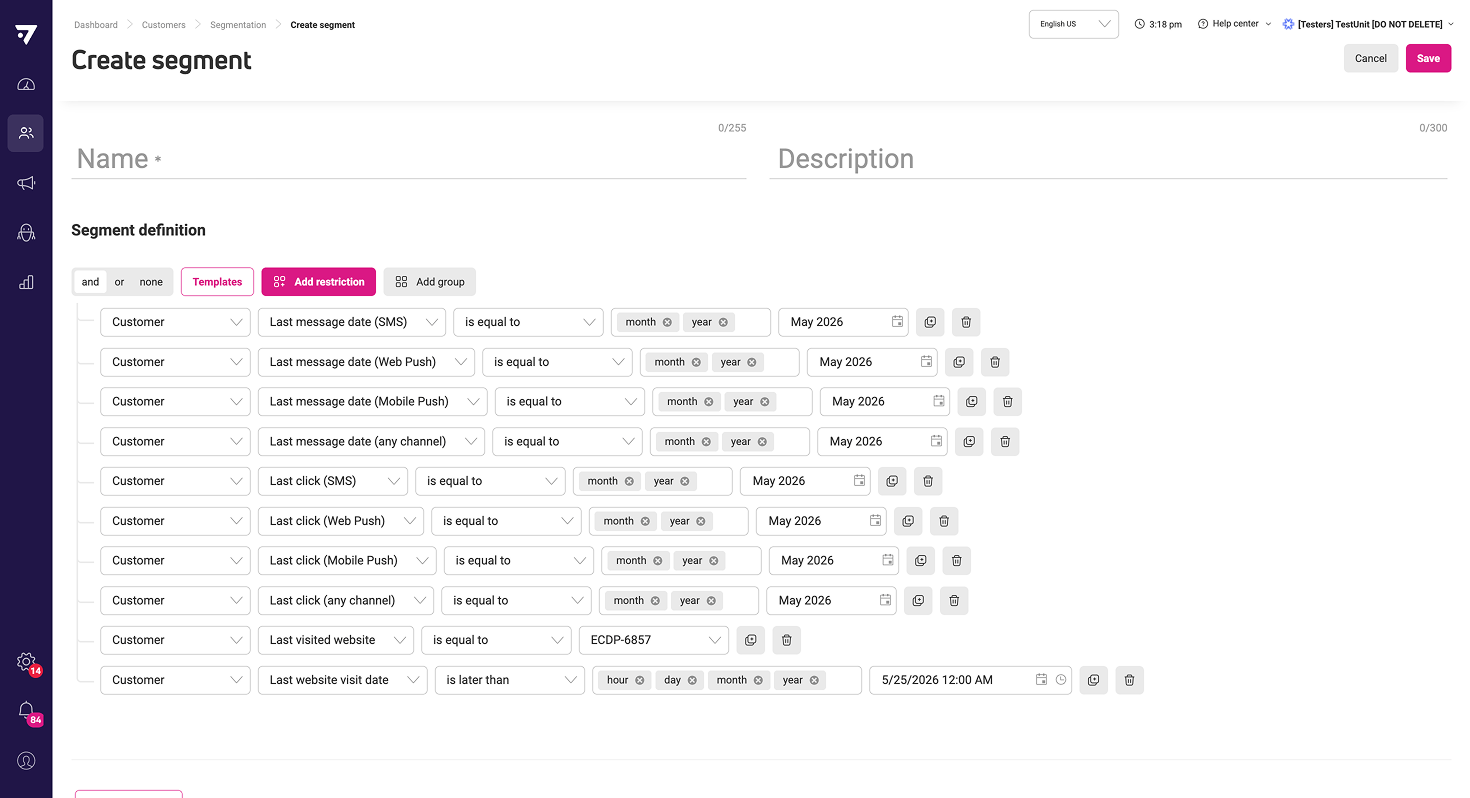Delete the Last click (SMS) restriction
Image resolution: width=1470 pixels, height=798 pixels.
[x=928, y=481]
